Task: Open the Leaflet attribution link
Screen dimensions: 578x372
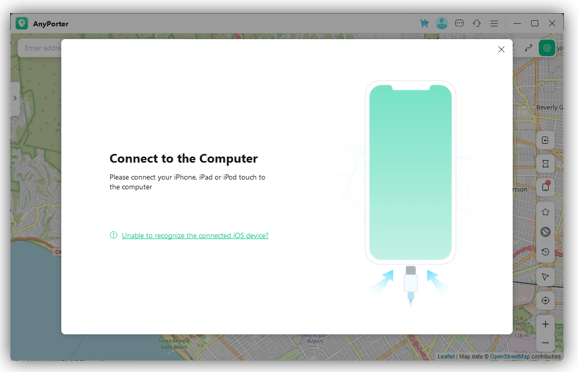Action: [x=446, y=357]
